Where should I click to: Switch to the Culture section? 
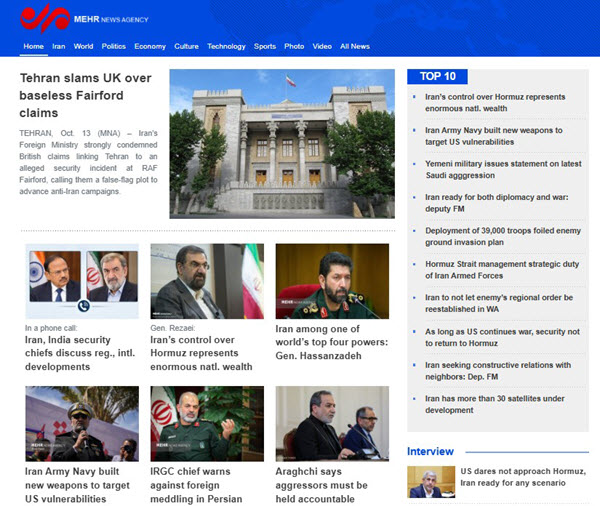186,46
